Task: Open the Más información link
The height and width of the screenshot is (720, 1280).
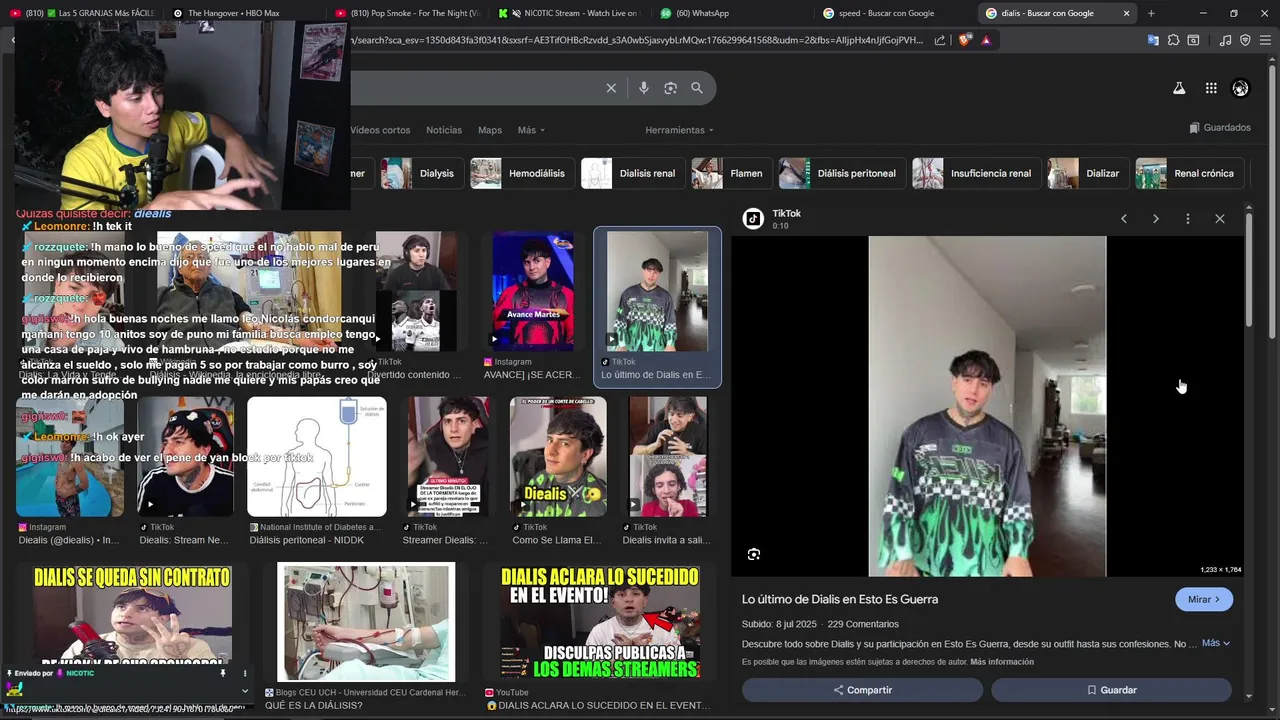Action: (x=1002, y=662)
